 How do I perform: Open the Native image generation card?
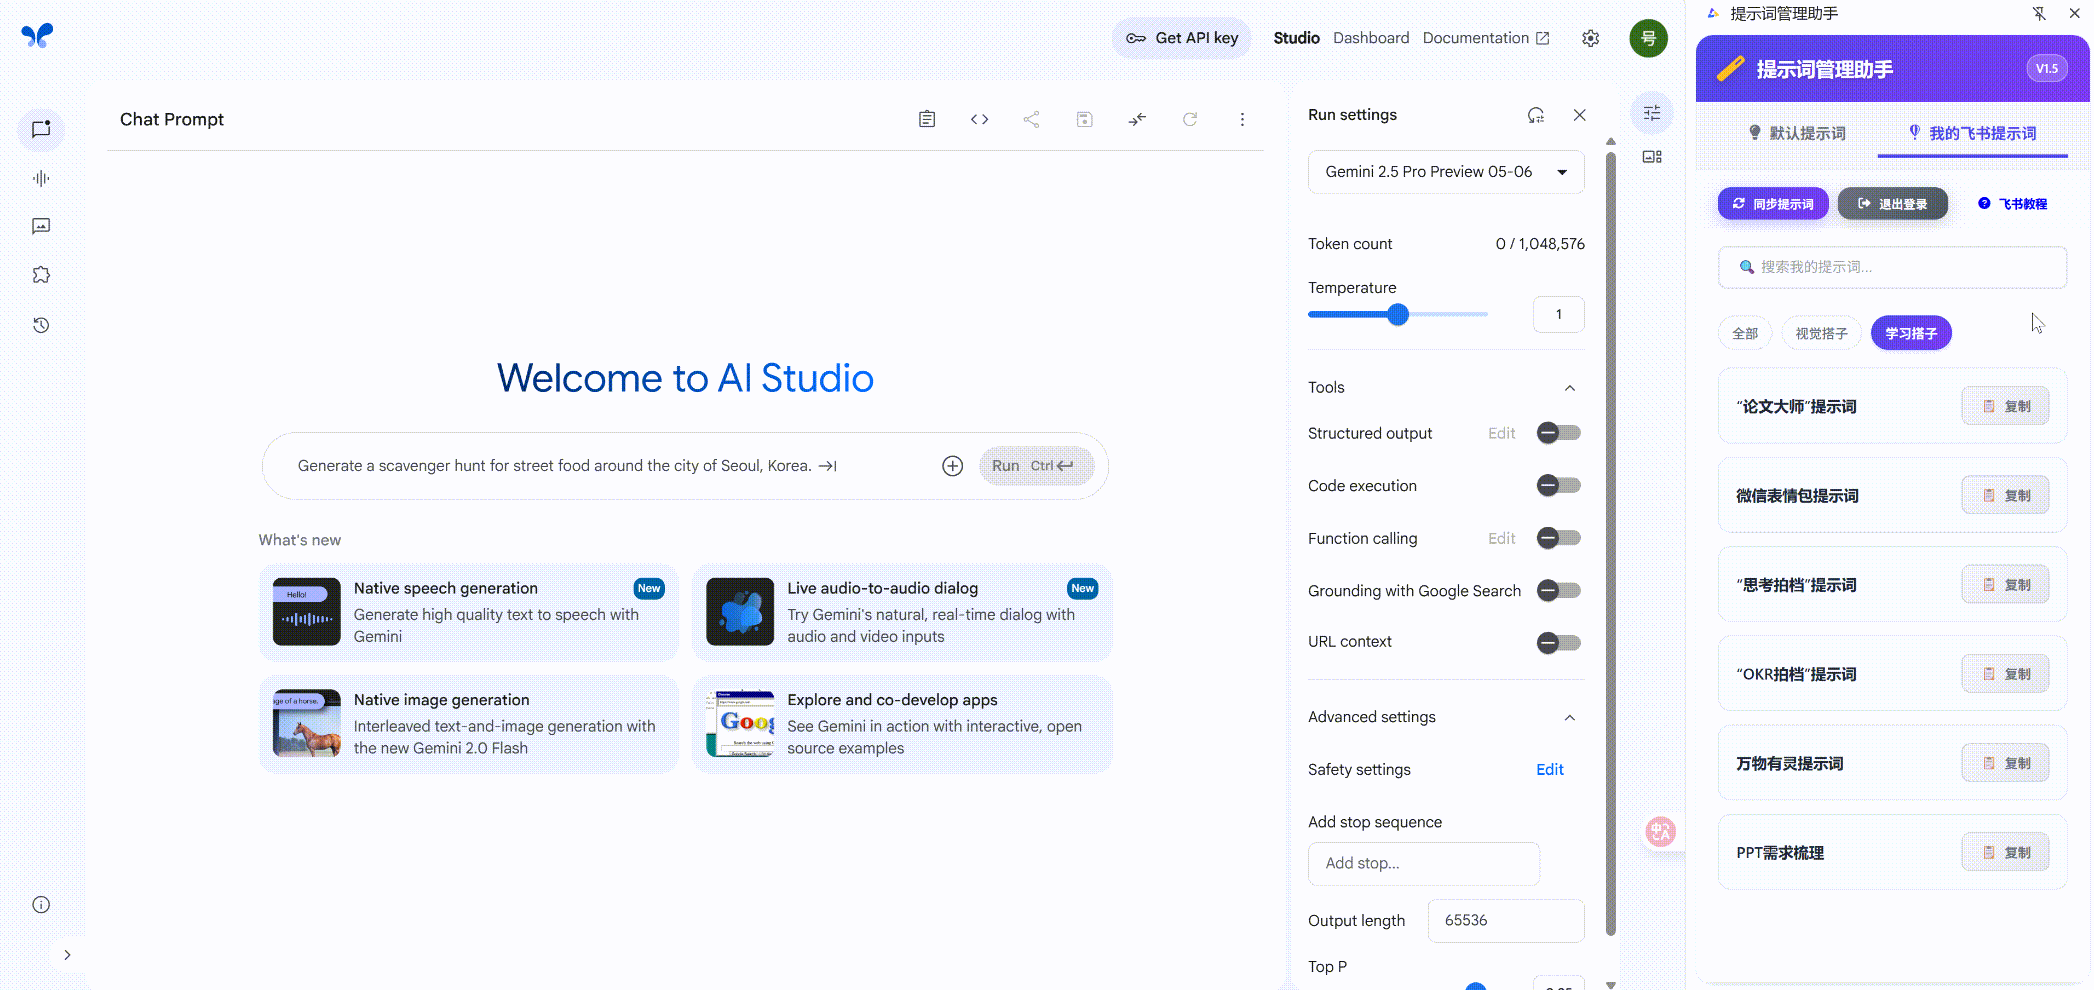pos(469,724)
